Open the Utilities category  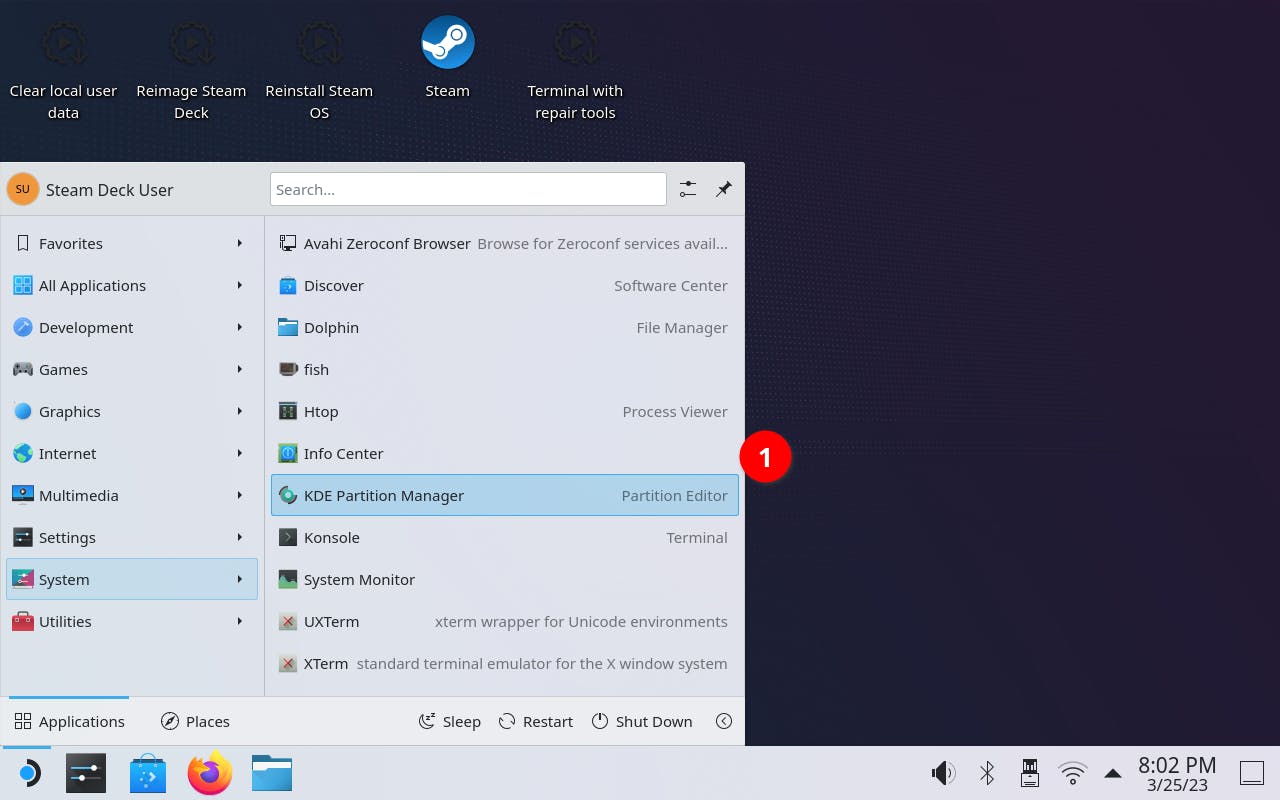click(x=132, y=621)
